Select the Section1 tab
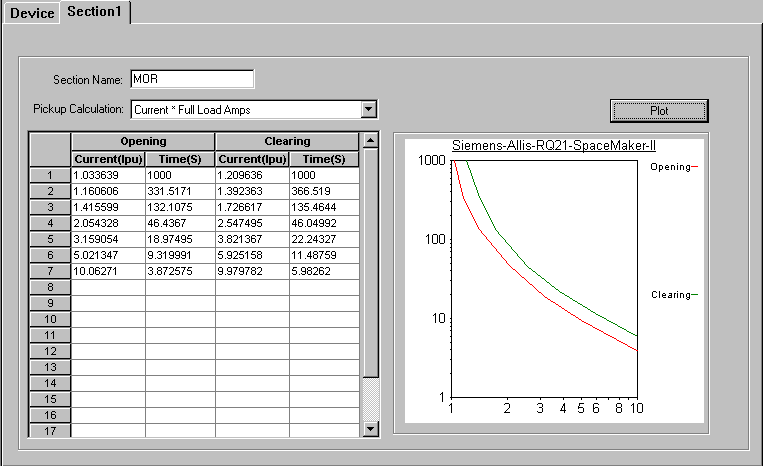 (x=95, y=12)
